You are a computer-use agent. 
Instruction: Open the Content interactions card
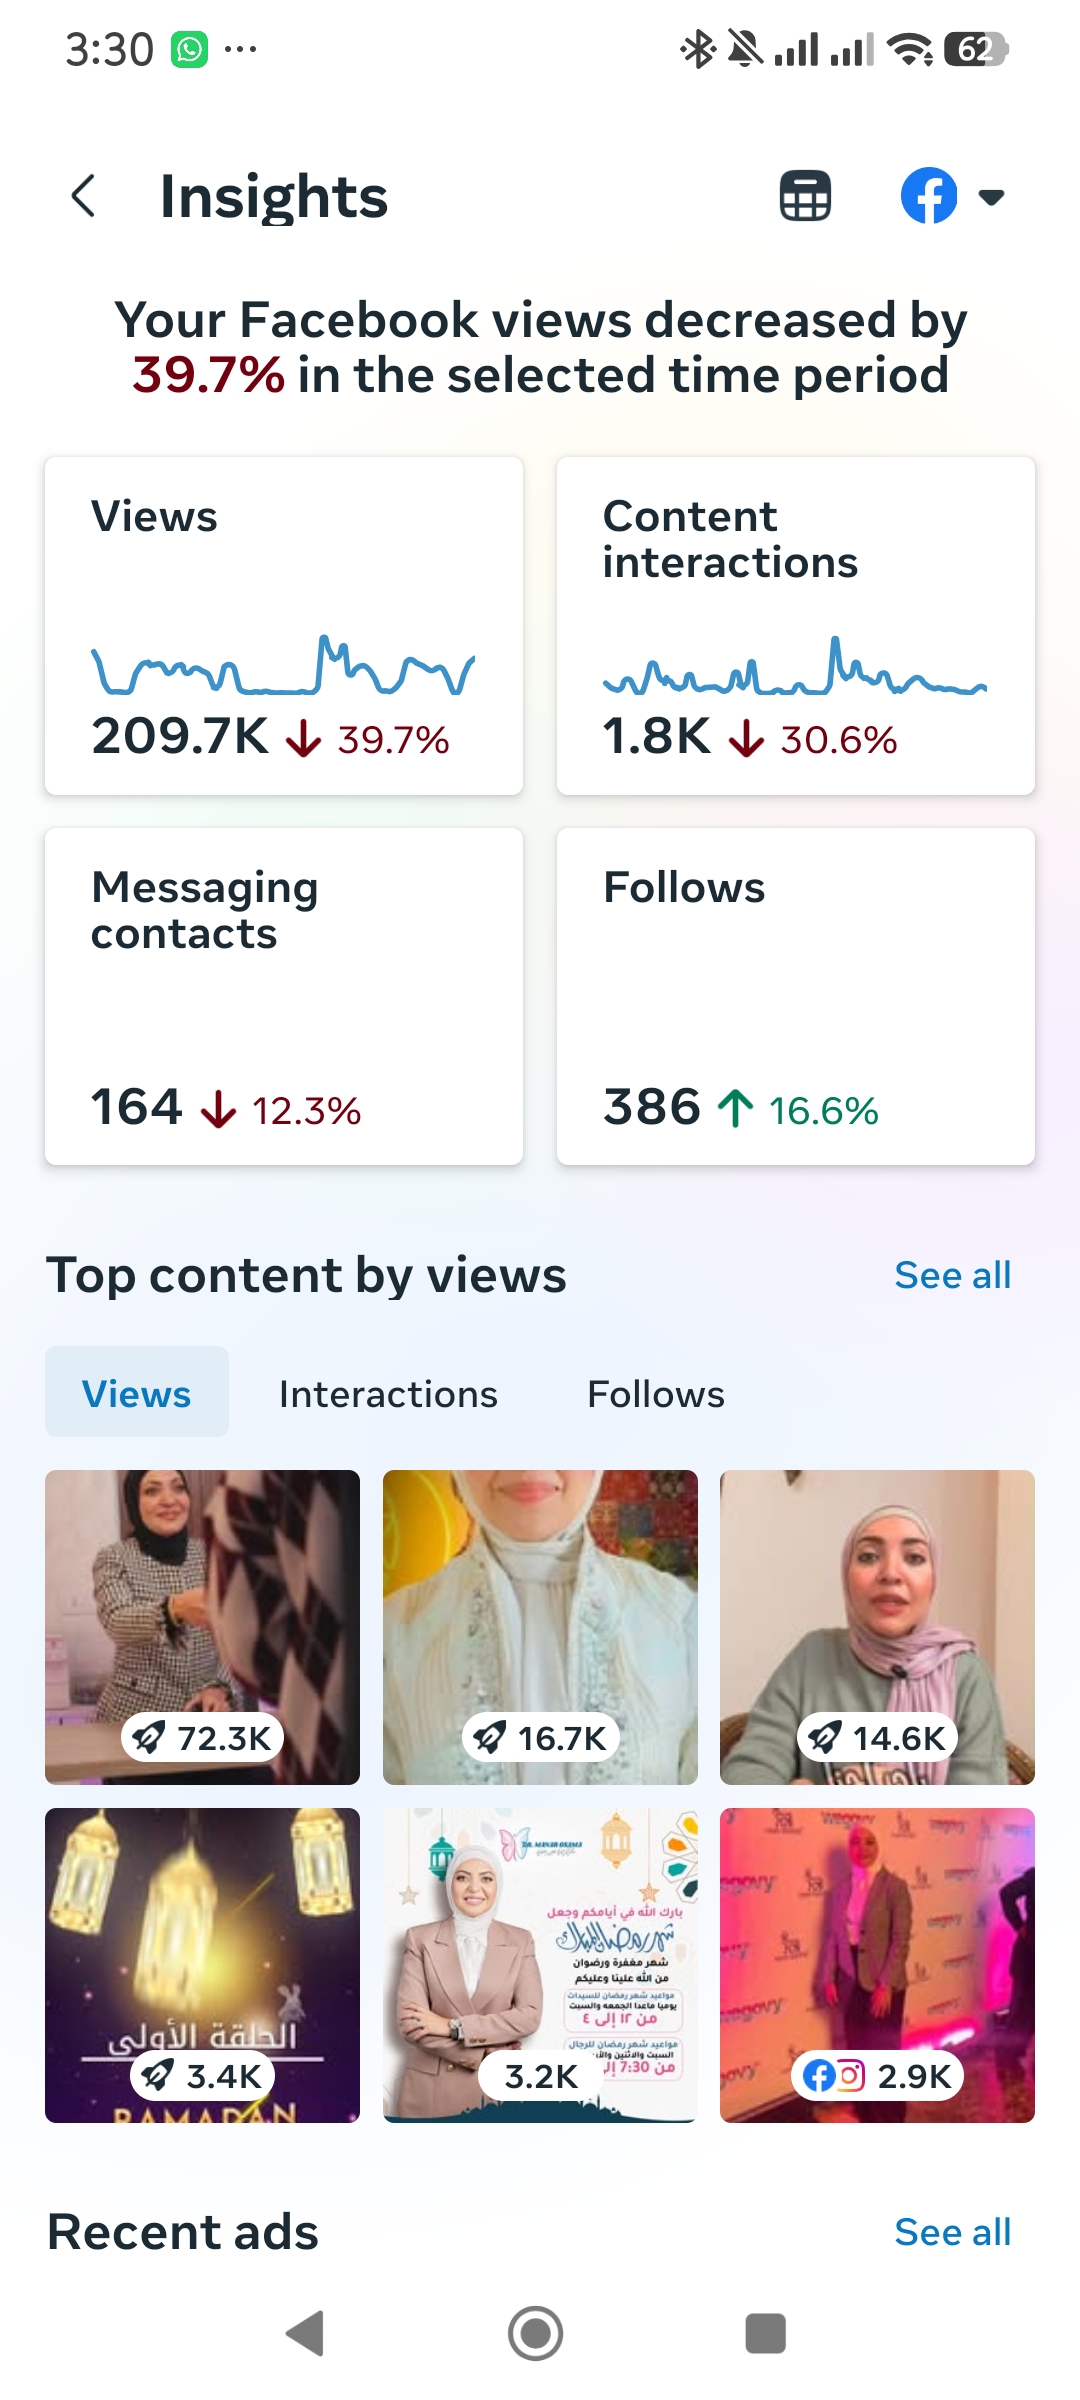point(796,626)
